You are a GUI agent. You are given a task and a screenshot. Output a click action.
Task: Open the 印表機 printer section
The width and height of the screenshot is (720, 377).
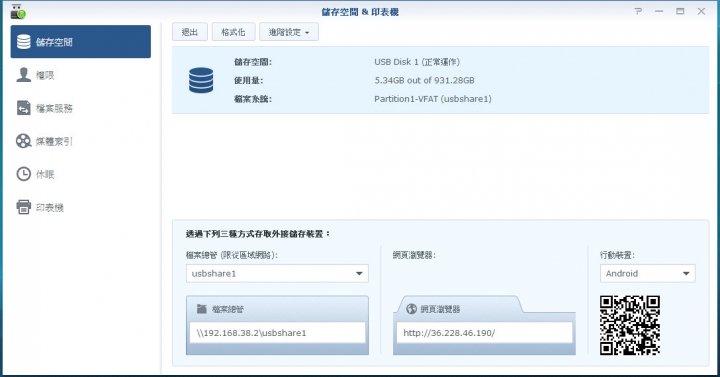[80, 207]
